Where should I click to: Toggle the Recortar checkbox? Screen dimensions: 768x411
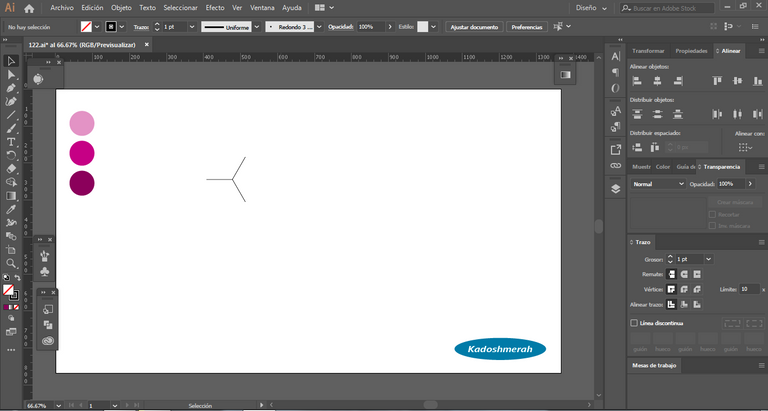coord(712,214)
